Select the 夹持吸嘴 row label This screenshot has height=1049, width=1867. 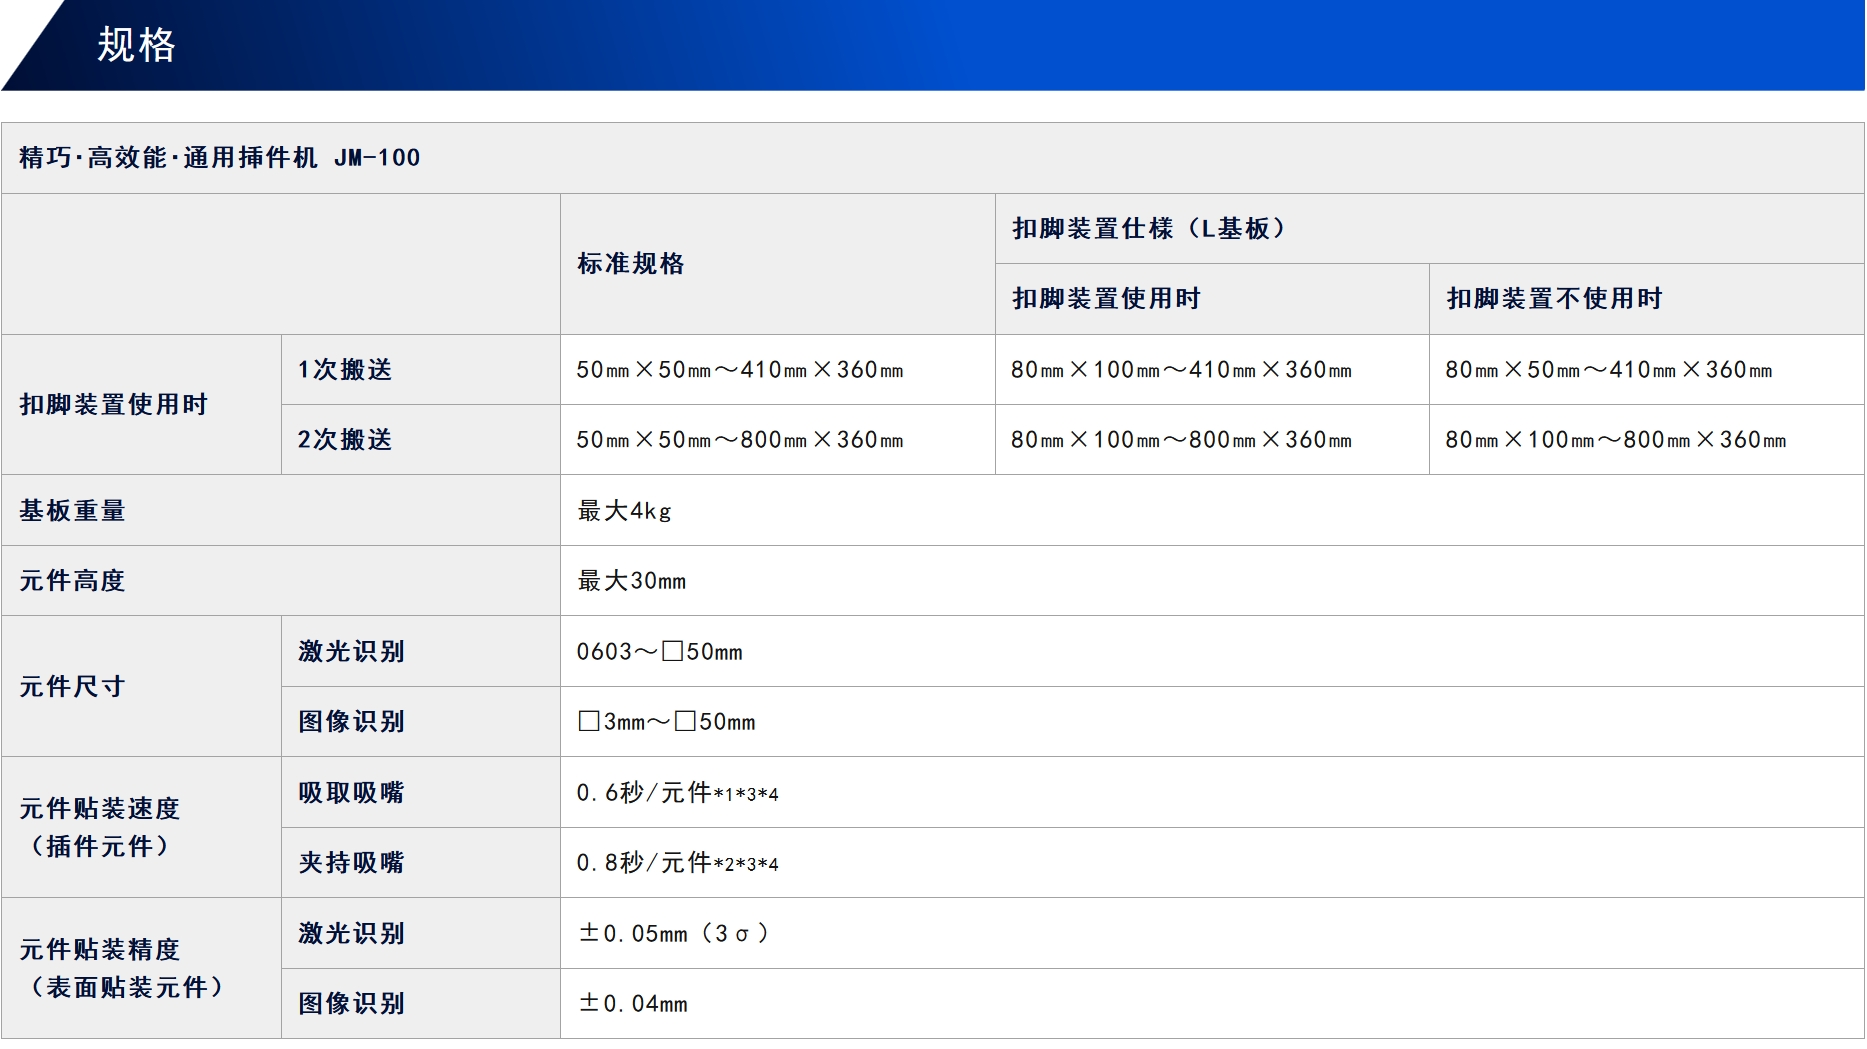pyautogui.click(x=346, y=862)
